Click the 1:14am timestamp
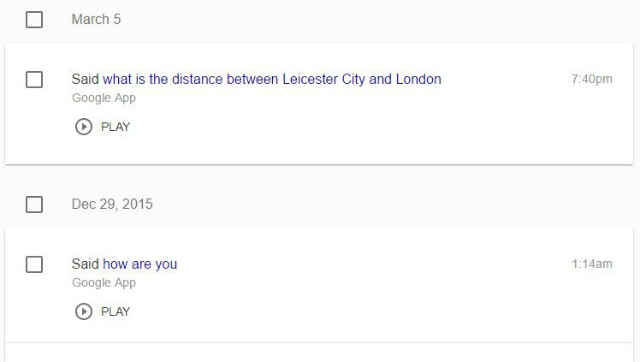640x362 pixels. click(592, 264)
